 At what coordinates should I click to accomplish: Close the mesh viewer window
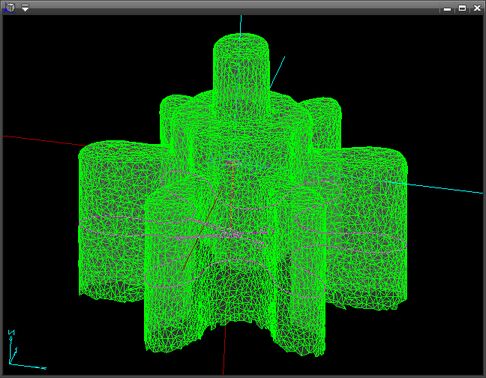coord(477,8)
